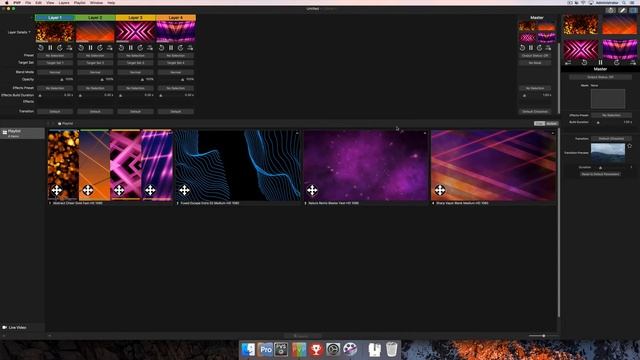
Task: Open Finder from the Dock
Action: (248, 349)
